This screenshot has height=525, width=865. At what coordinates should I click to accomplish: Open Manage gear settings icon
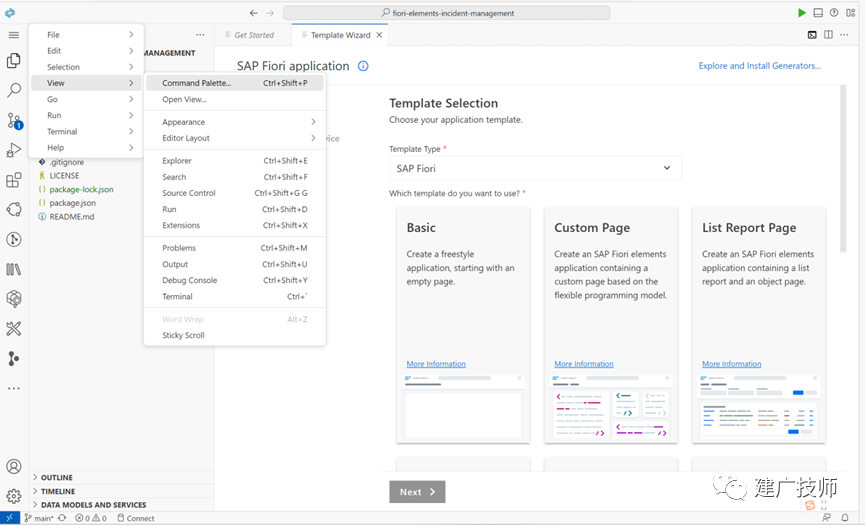tap(14, 496)
